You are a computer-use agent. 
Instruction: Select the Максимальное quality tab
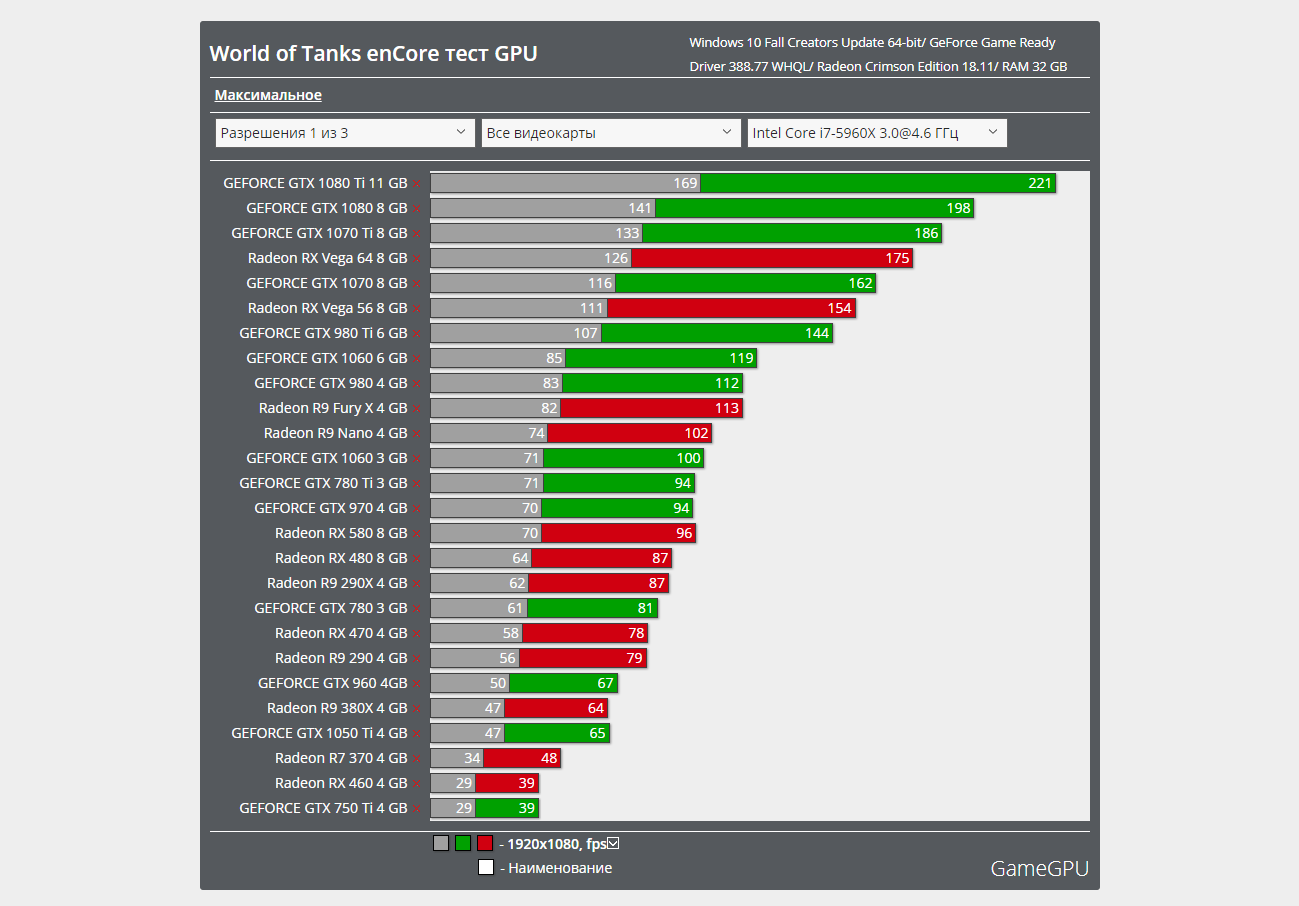pyautogui.click(x=268, y=95)
